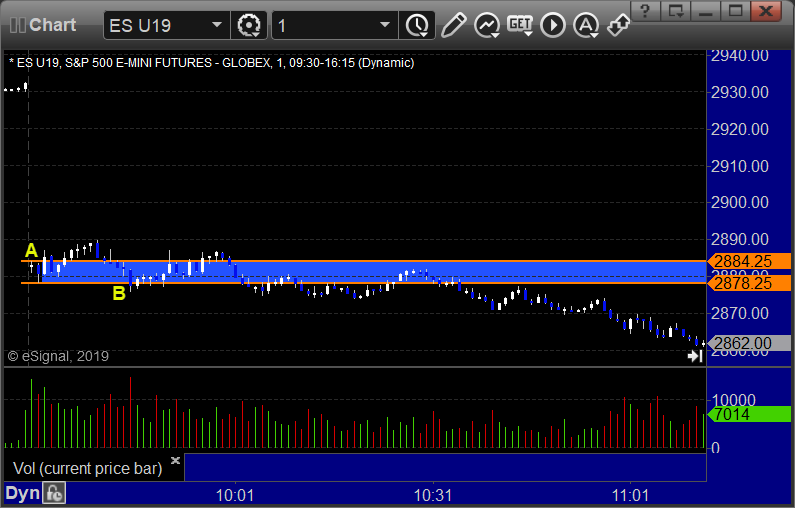Click the Dyn dynamic mode label

coord(22,493)
